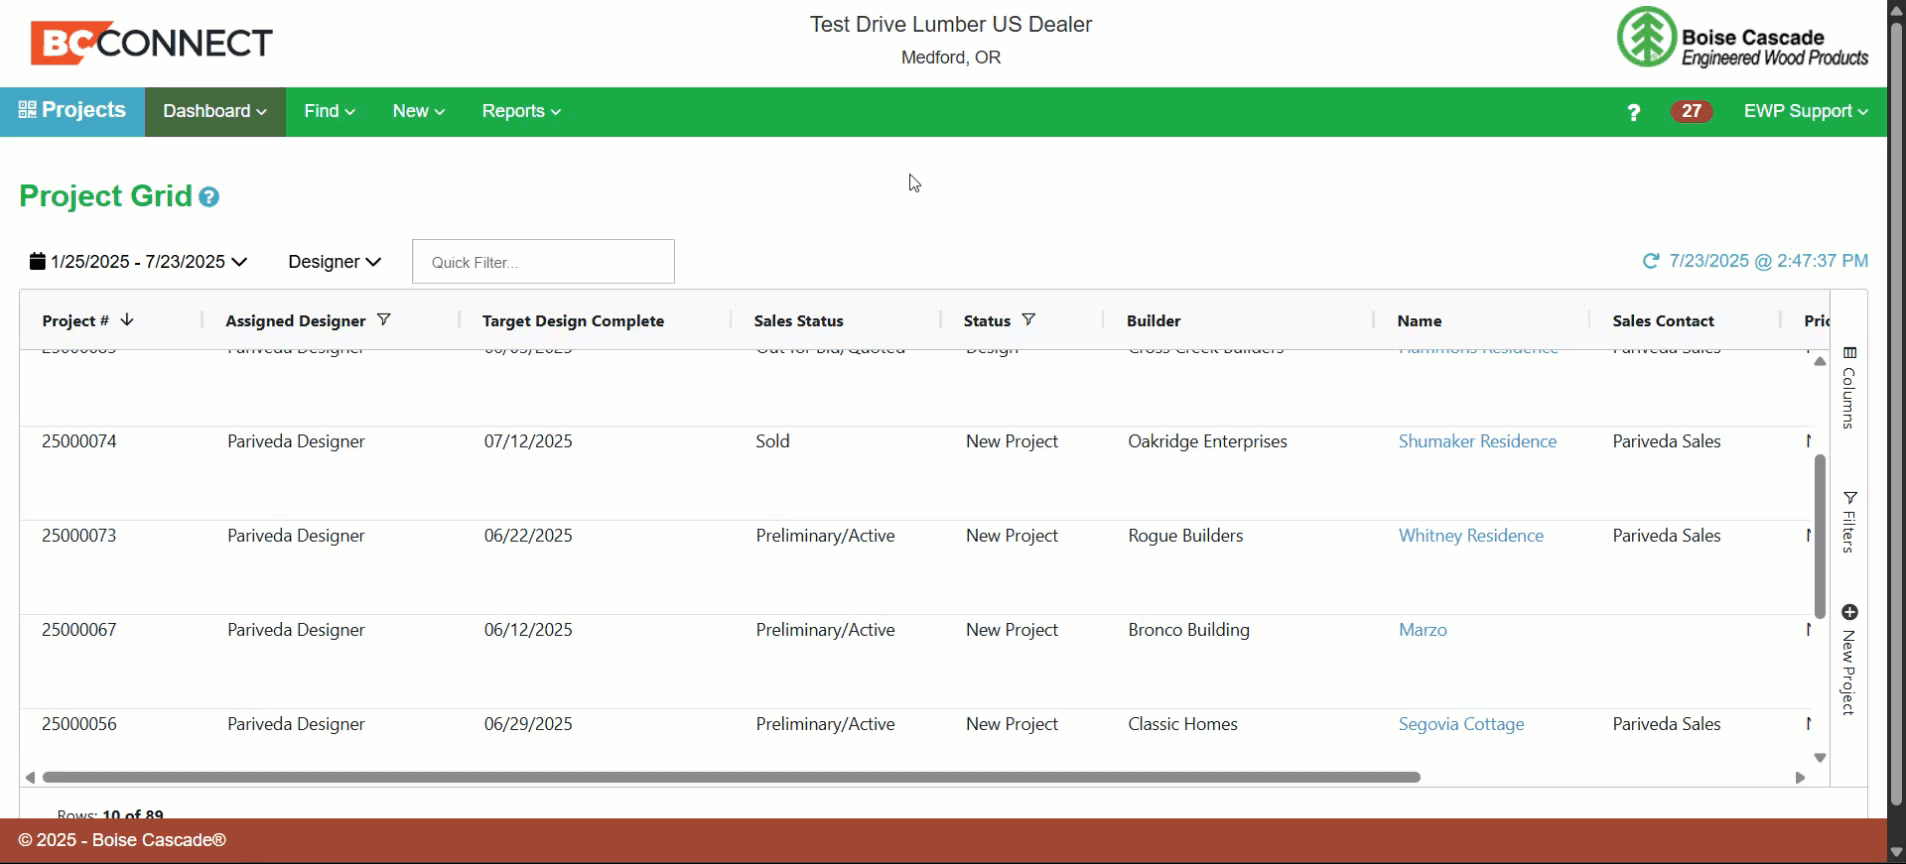Open Assigned Designer column filter icon
Viewport: 1906px width, 864px height.
point(383,320)
